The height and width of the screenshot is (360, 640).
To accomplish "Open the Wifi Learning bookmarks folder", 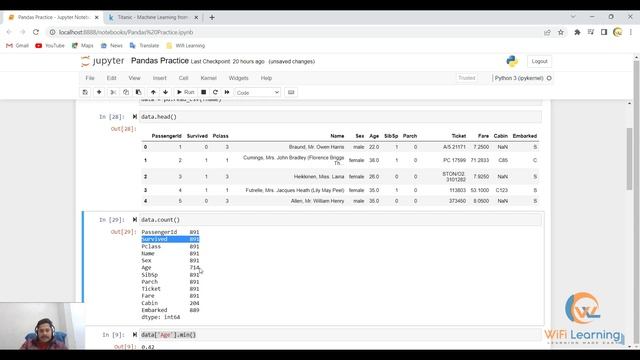I will coord(186,46).
